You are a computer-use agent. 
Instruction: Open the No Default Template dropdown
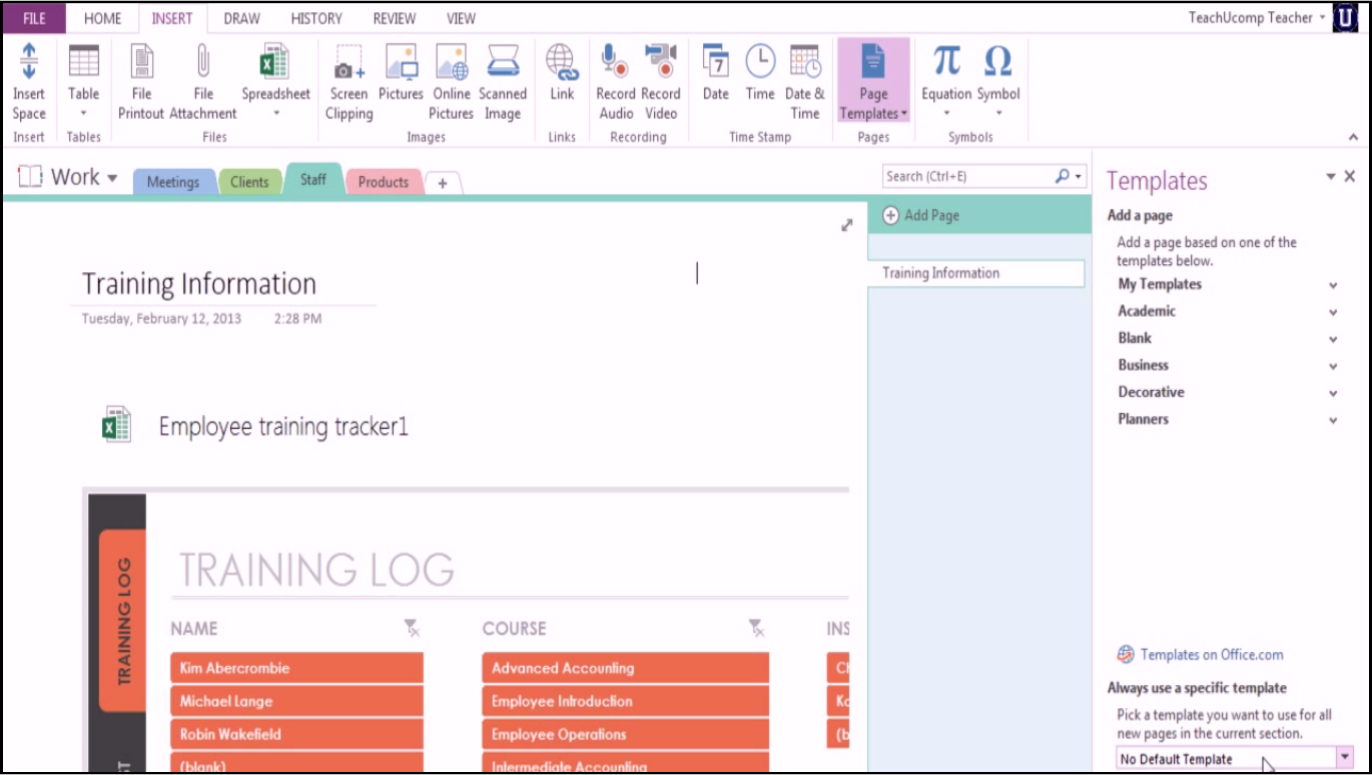[x=1345, y=758]
